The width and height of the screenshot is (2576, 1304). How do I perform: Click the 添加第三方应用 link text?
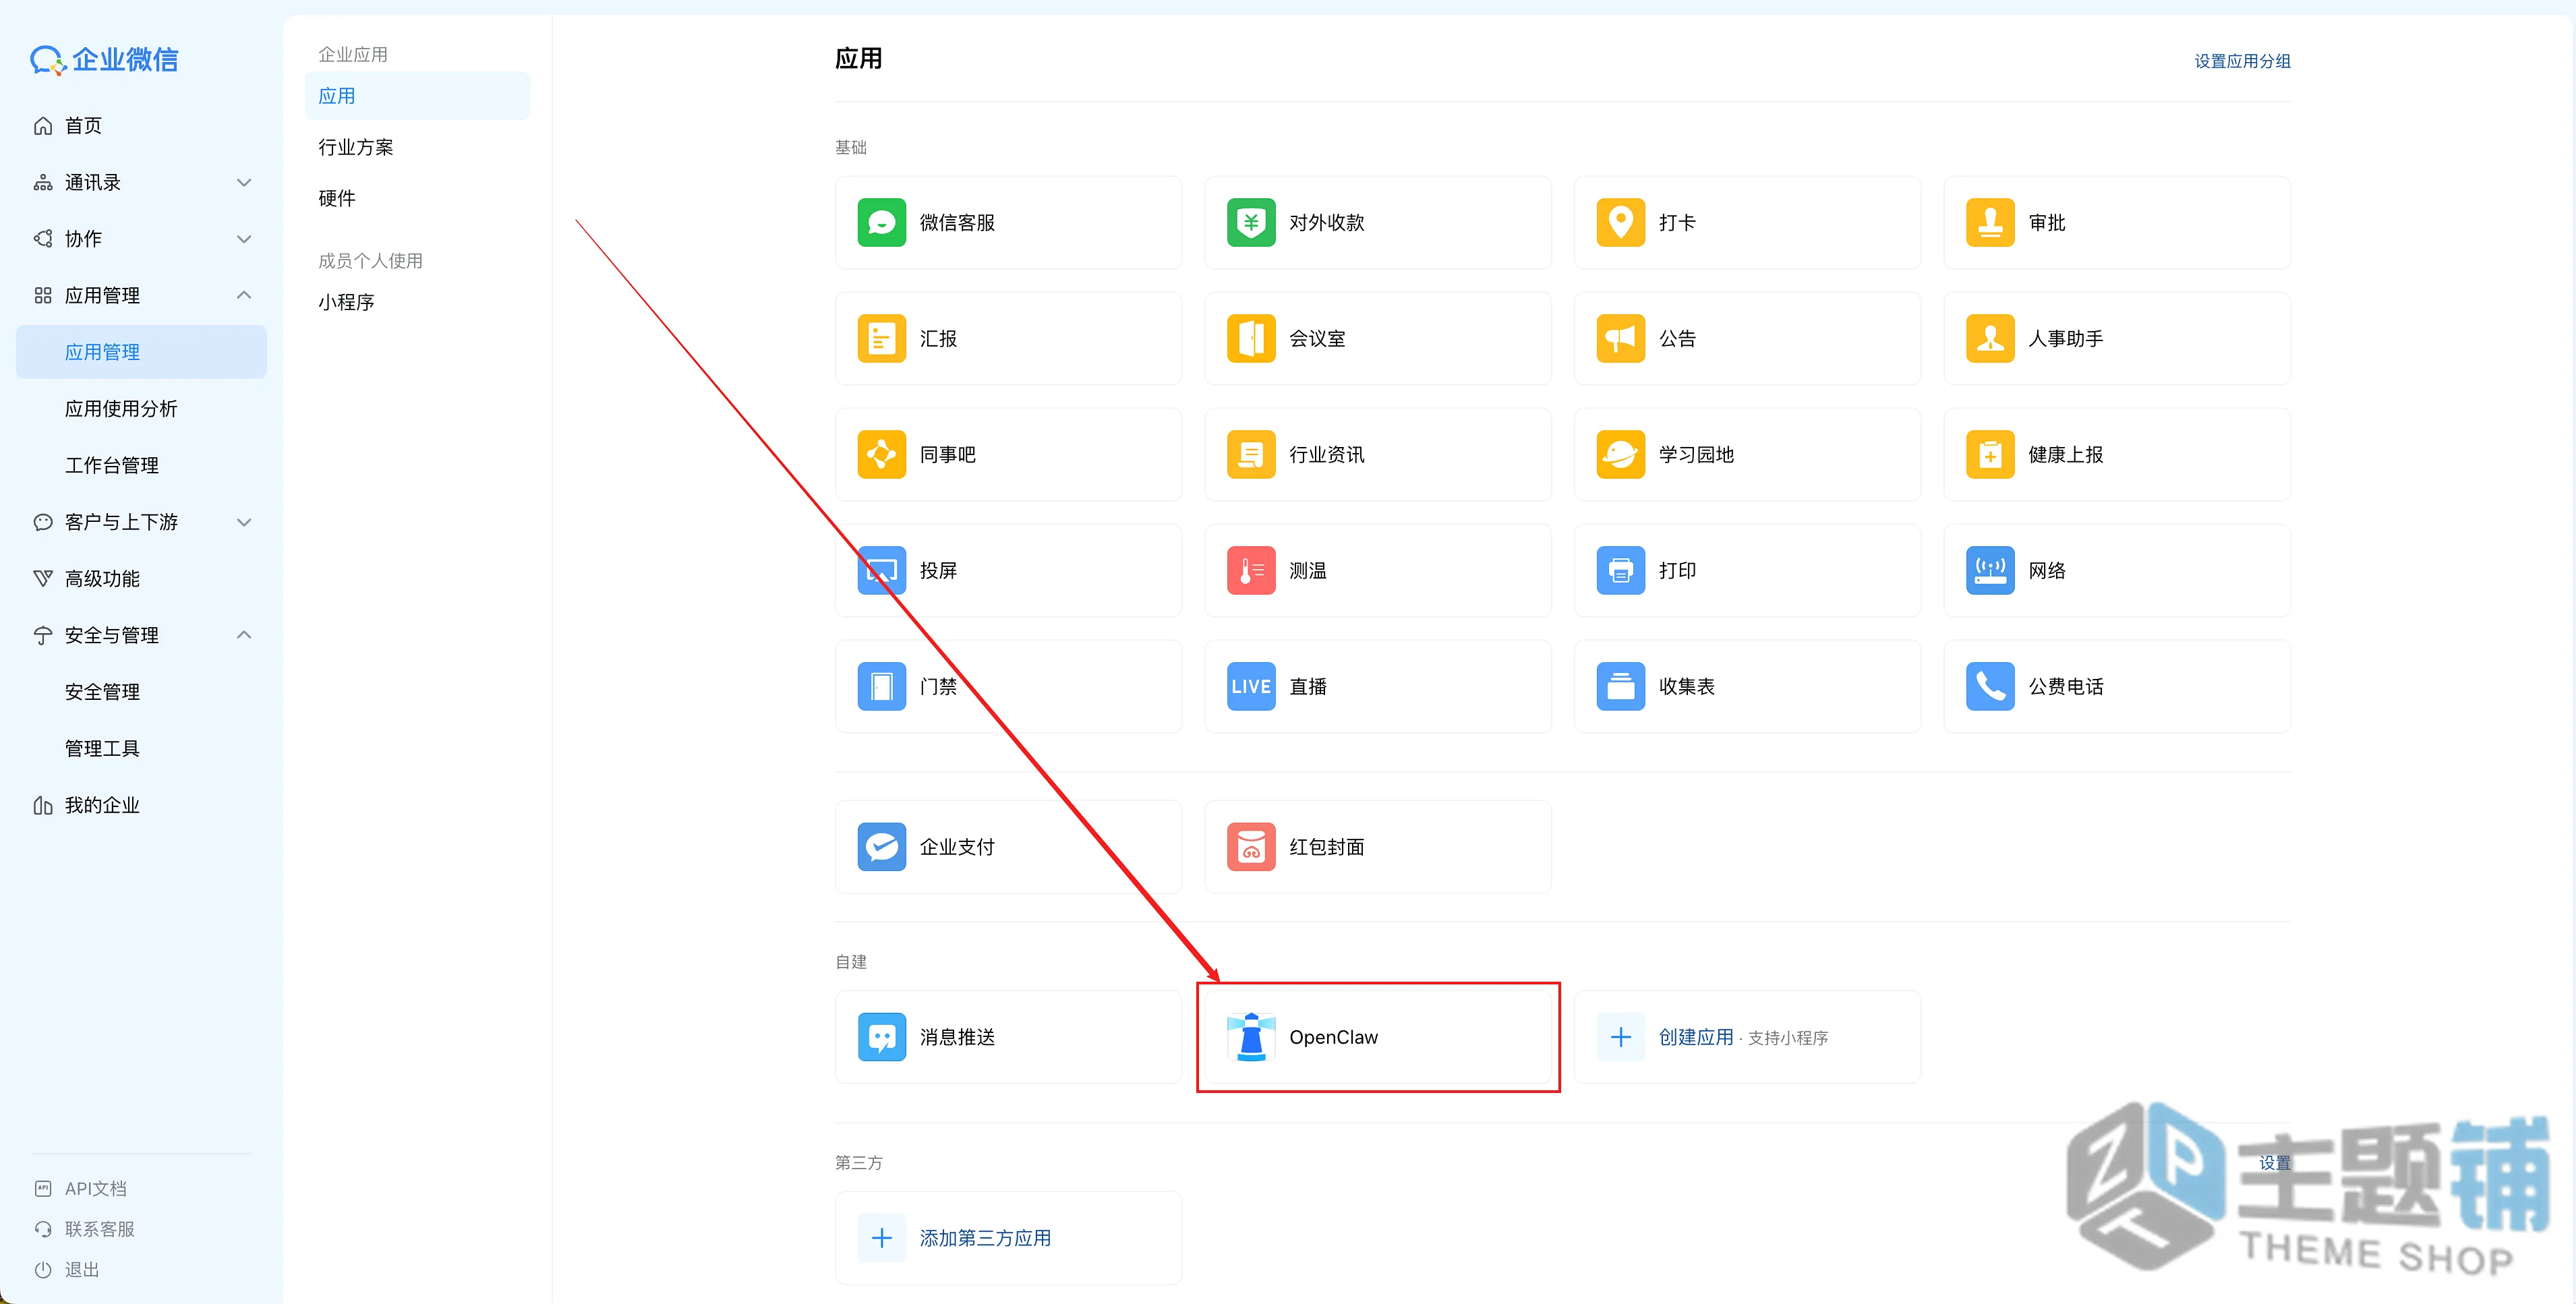[985, 1238]
